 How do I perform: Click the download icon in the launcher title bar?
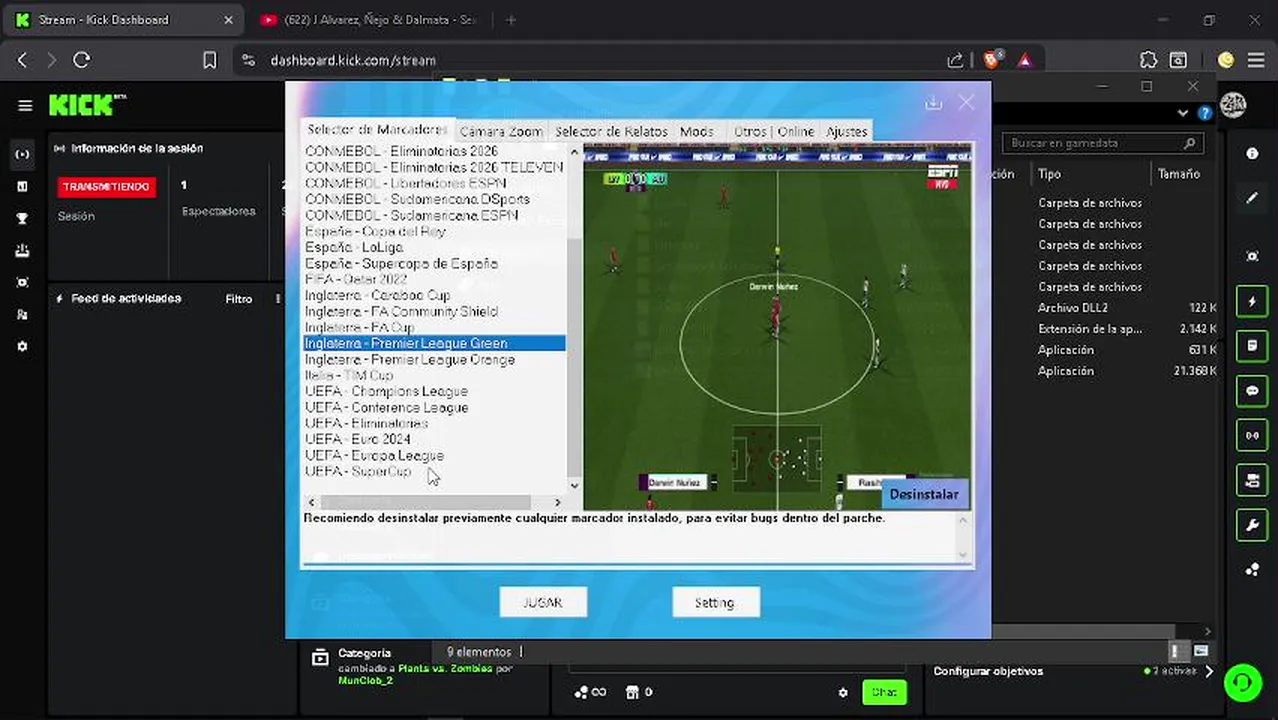(933, 102)
